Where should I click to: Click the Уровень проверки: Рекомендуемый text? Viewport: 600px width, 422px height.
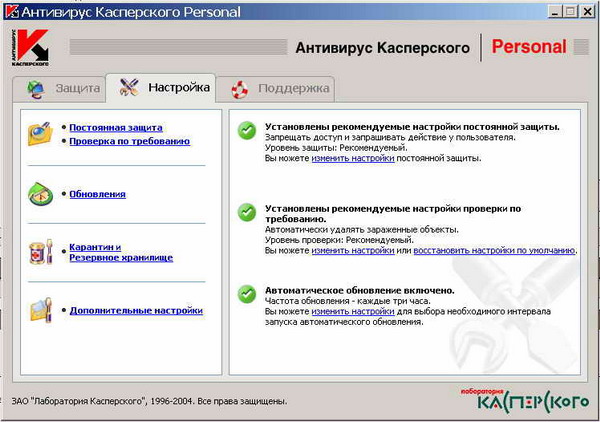339,240
